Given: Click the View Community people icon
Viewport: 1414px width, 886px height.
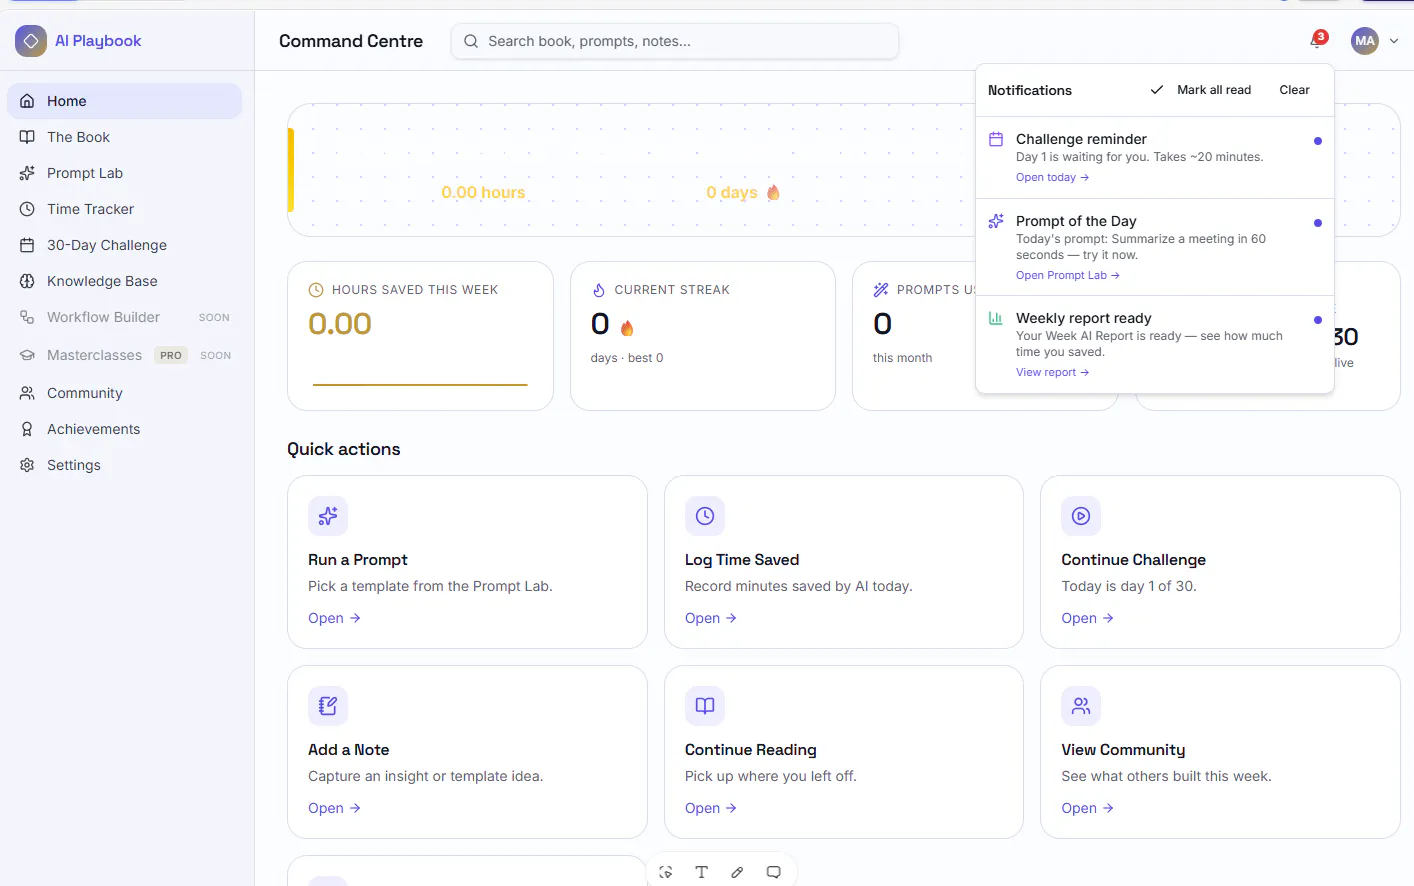Looking at the screenshot, I should [1081, 706].
